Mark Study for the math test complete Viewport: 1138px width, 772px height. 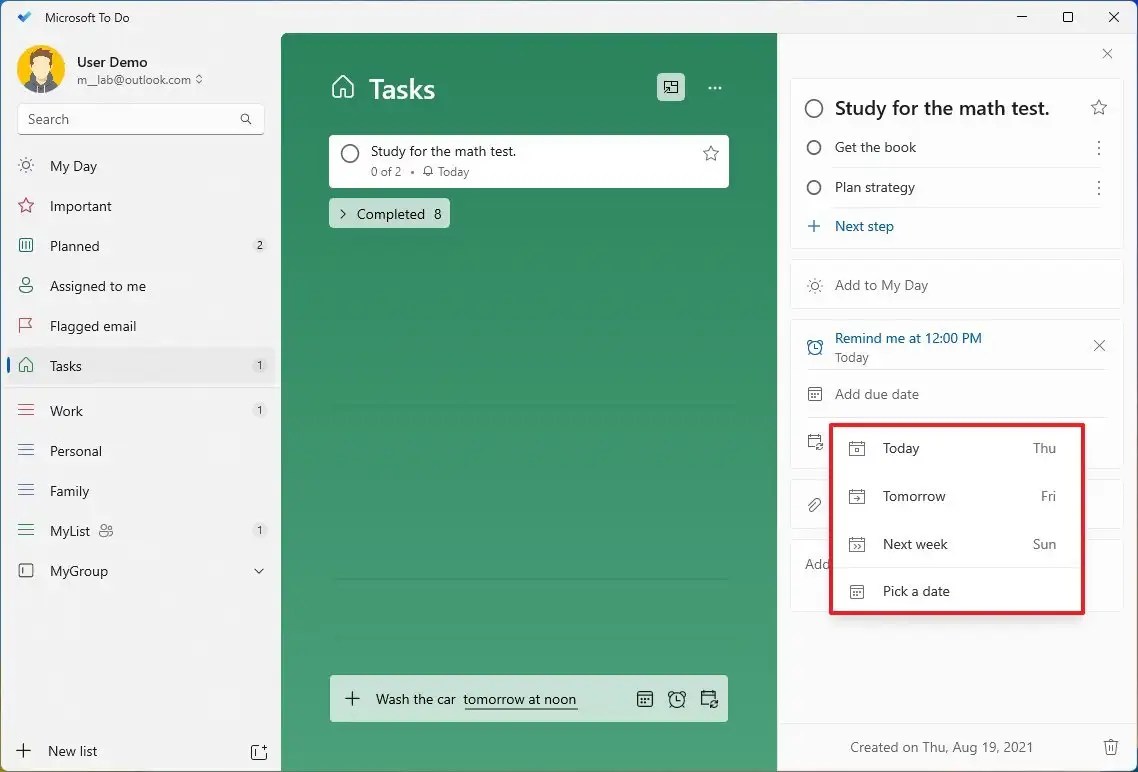click(350, 153)
